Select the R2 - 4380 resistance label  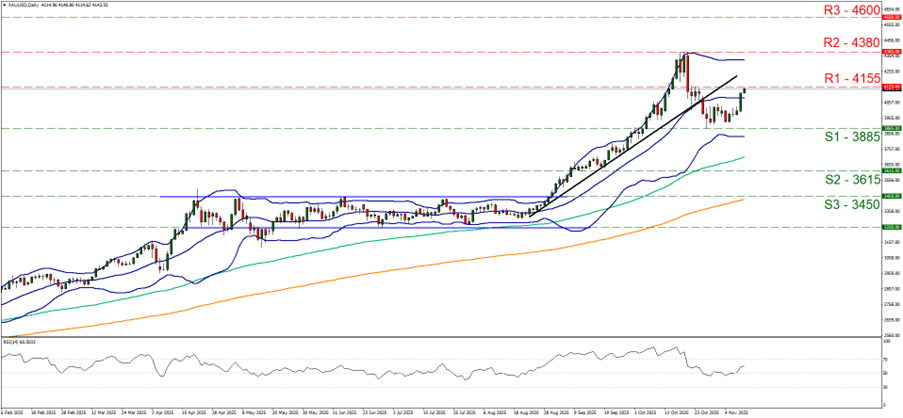click(x=851, y=43)
